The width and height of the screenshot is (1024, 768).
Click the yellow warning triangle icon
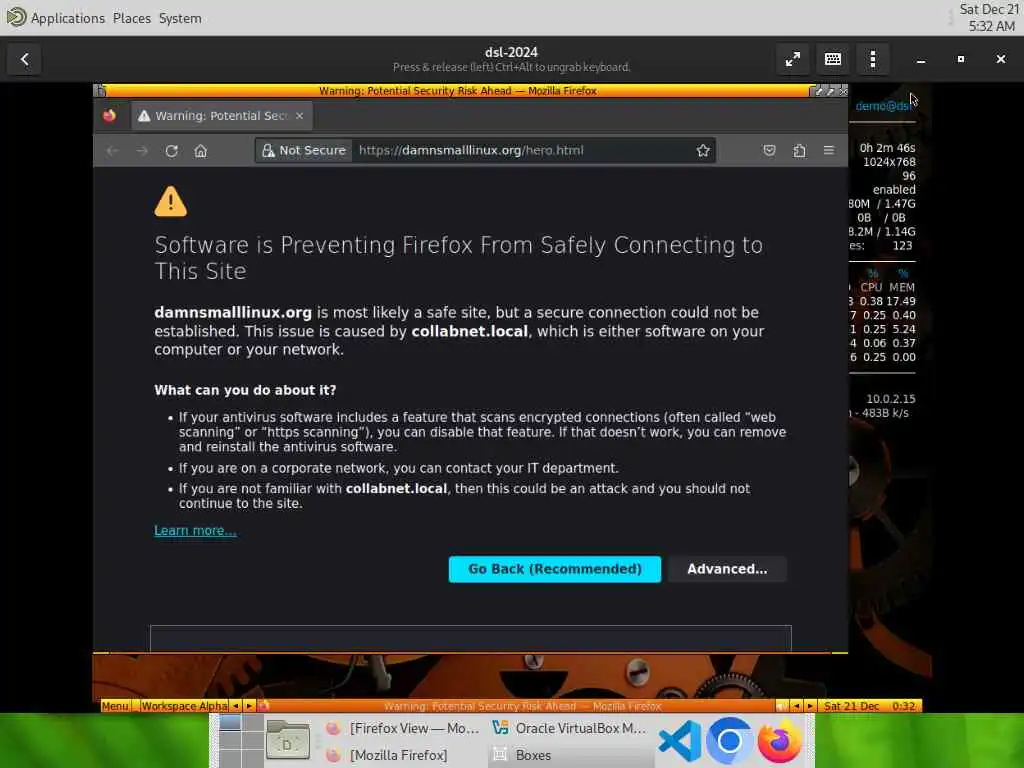pyautogui.click(x=170, y=201)
